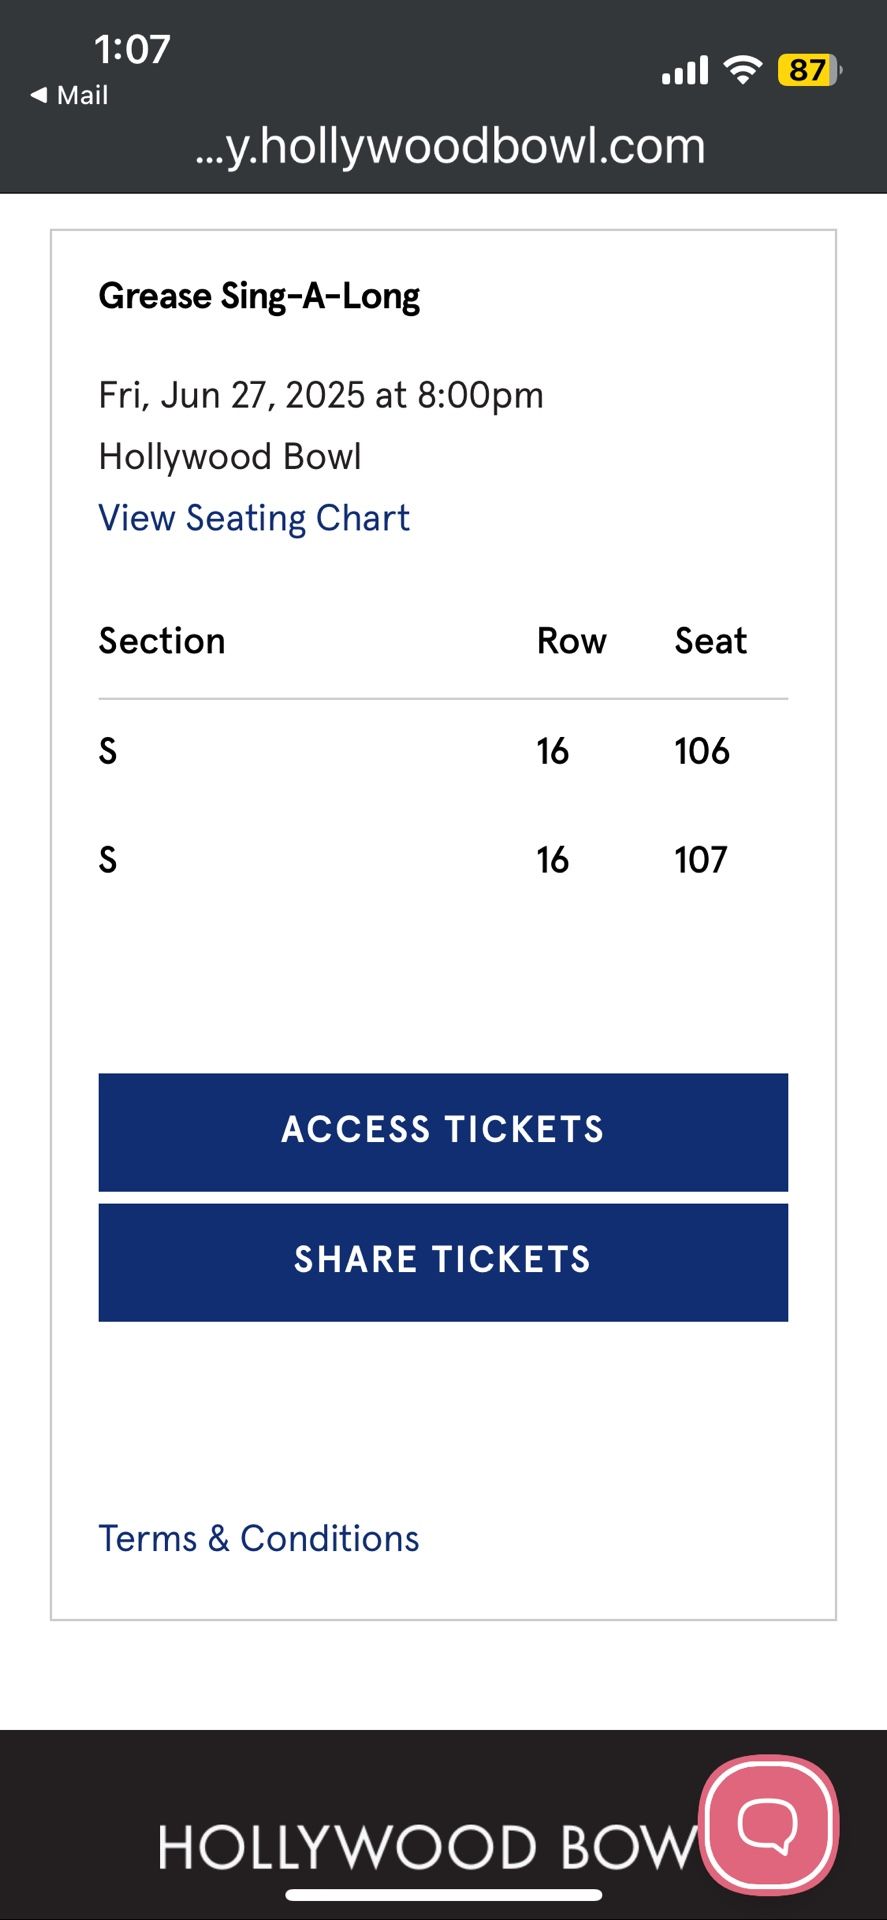Tap the home indicator bar
Viewport: 887px width, 1920px height.
(443, 1894)
